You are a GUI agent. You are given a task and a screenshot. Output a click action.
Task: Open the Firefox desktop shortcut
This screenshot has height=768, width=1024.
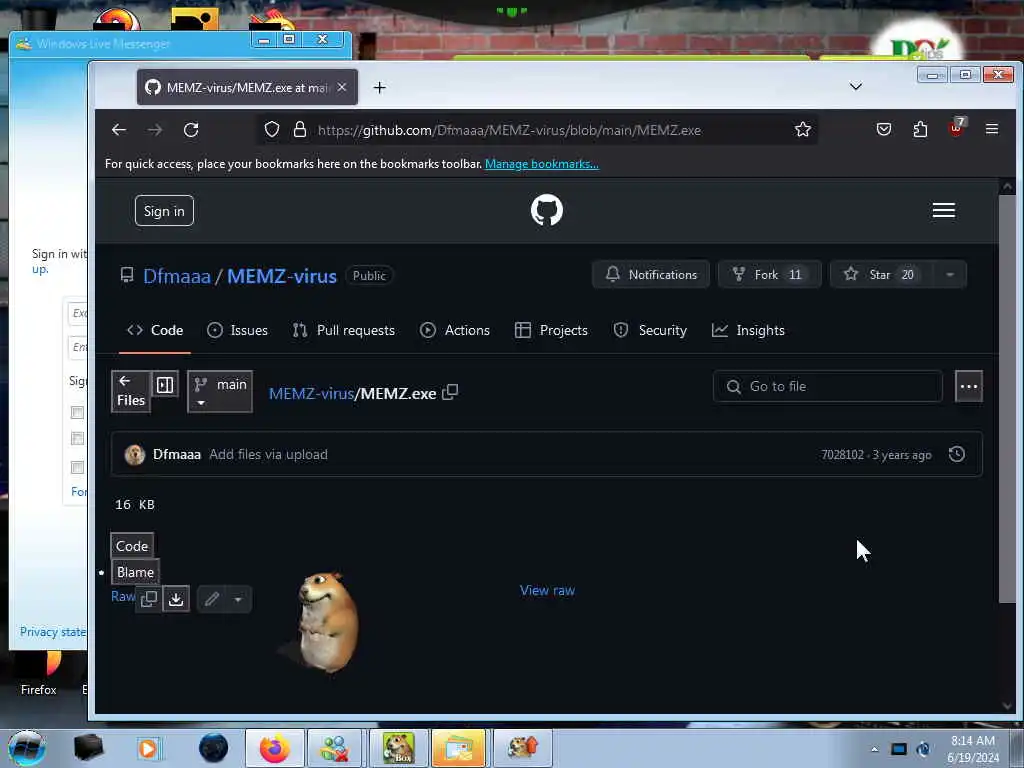[39, 674]
